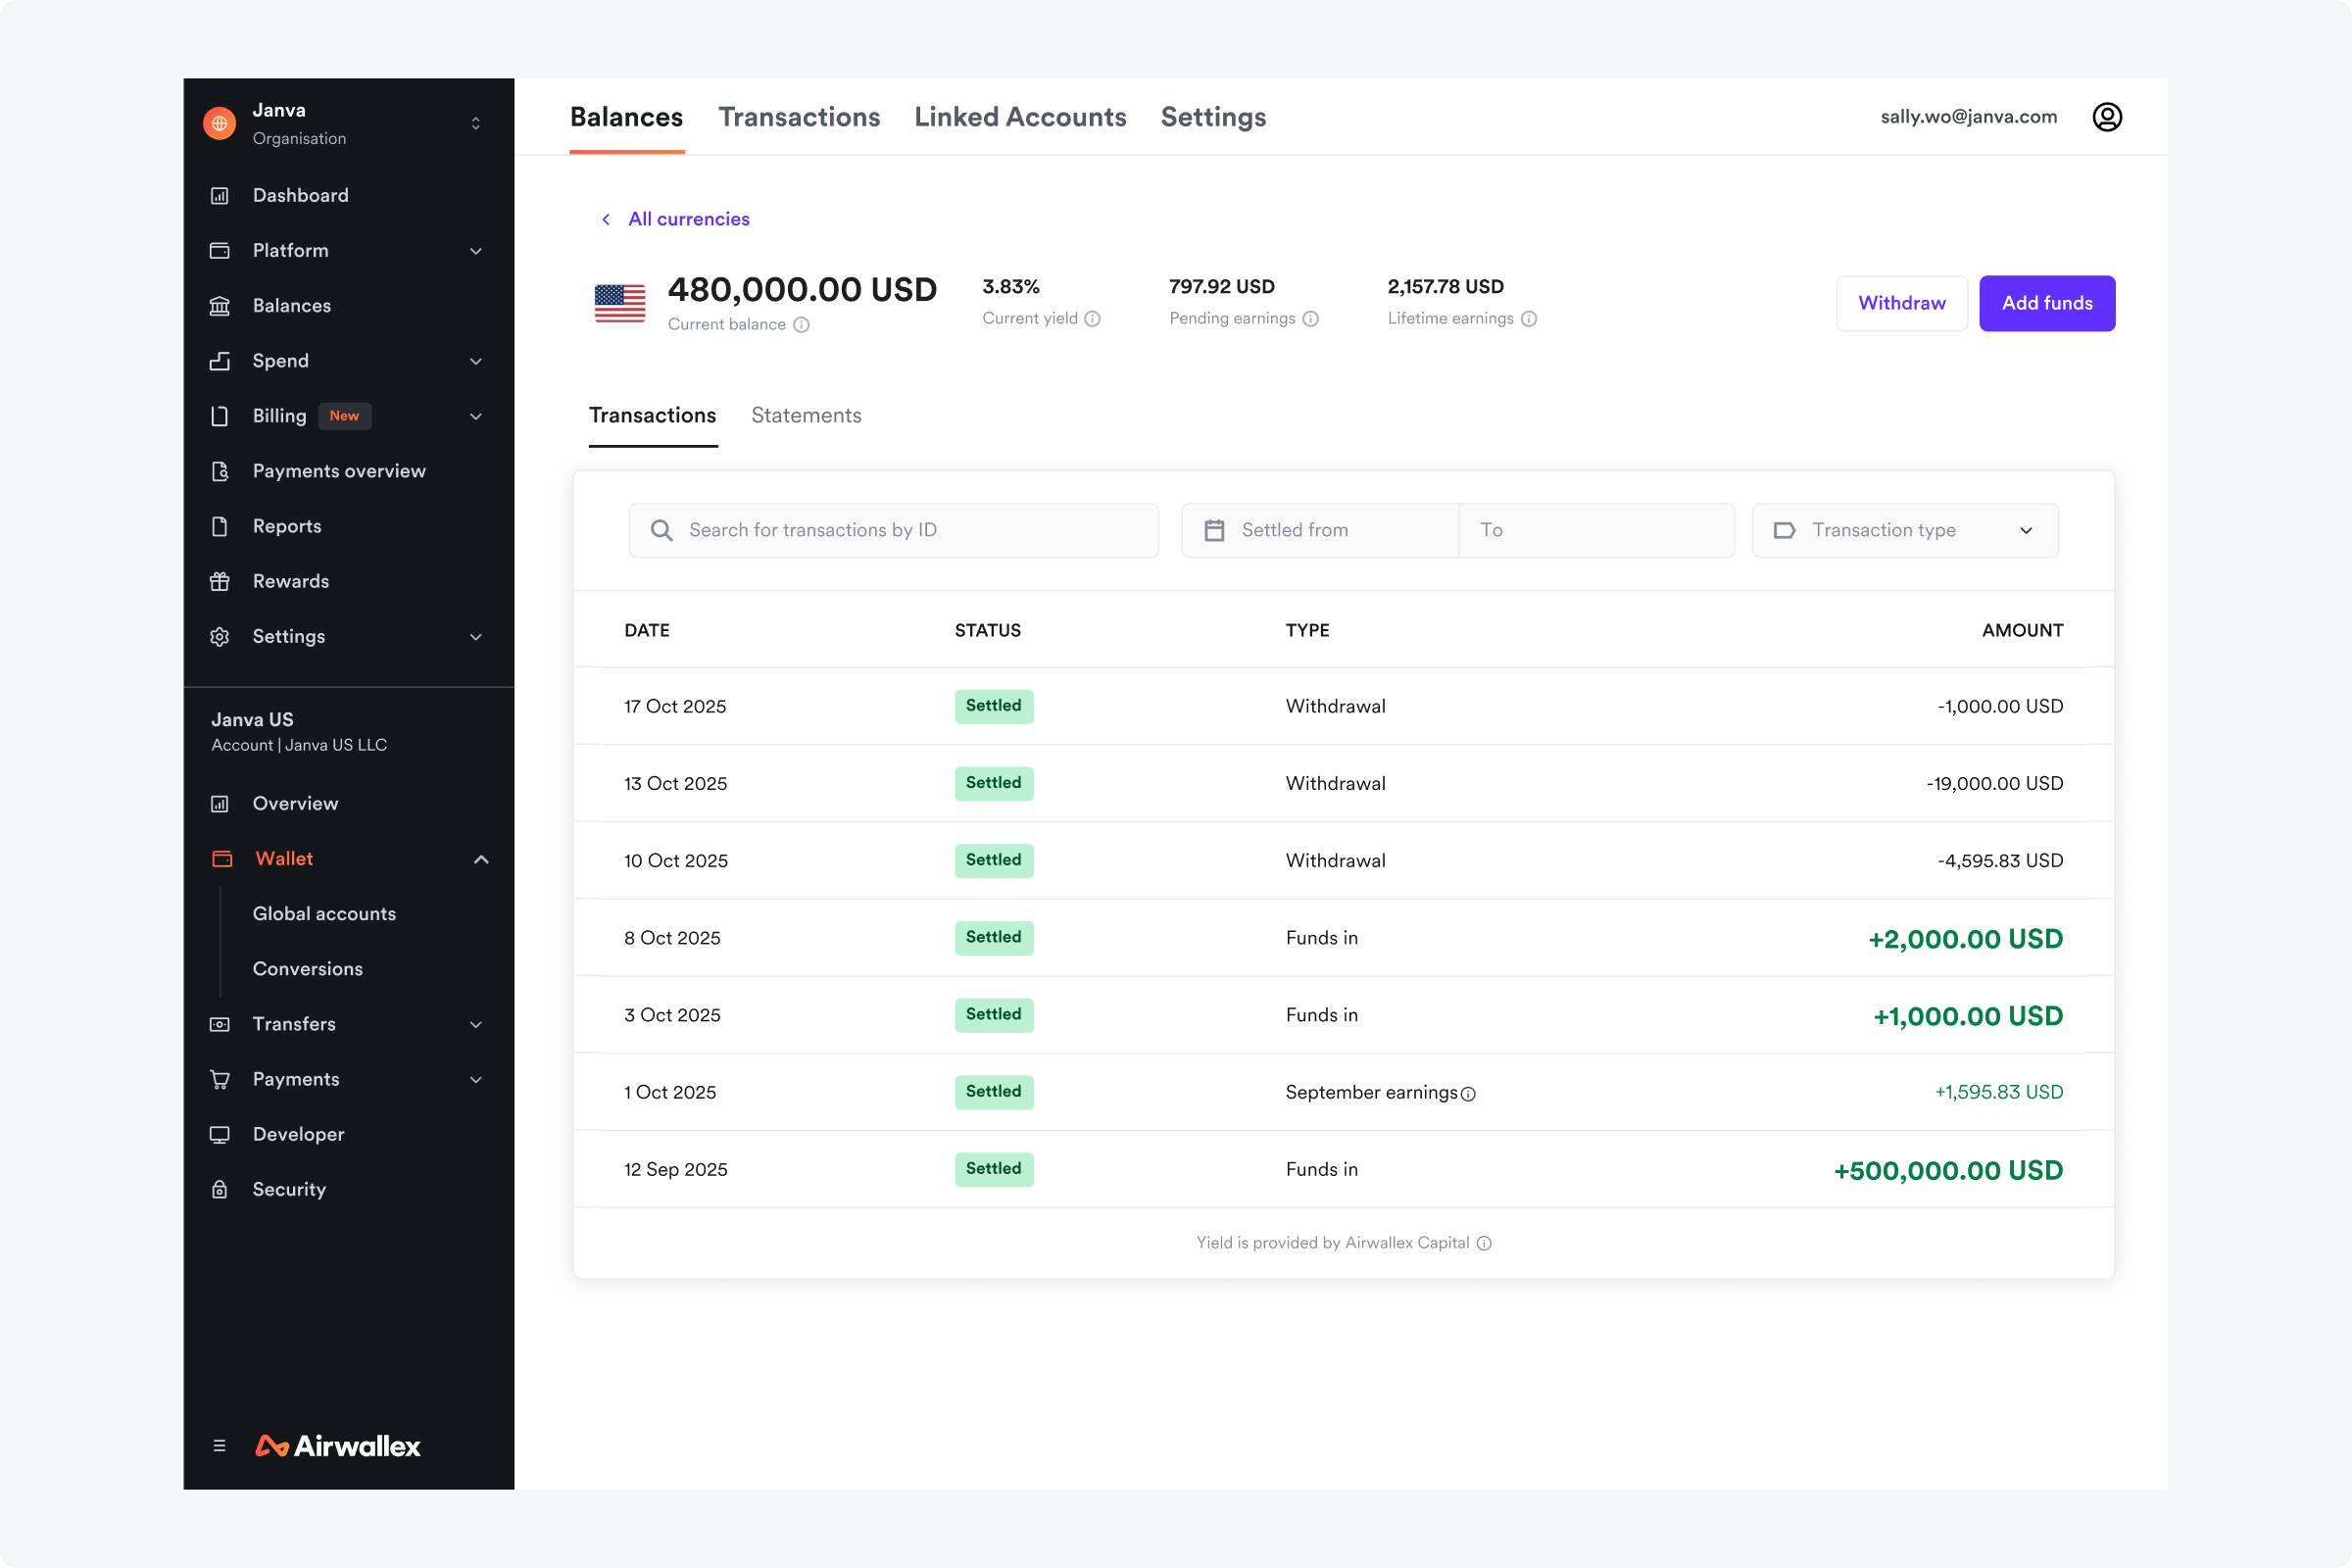Click the Security lock icon

pyautogui.click(x=221, y=1189)
